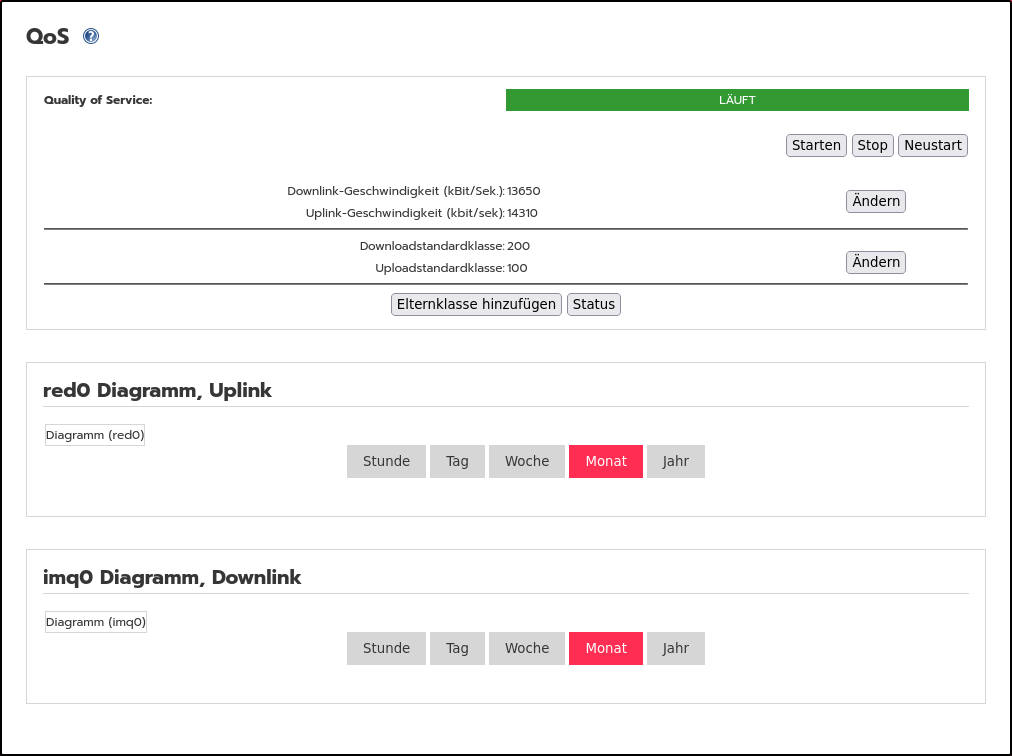The height and width of the screenshot is (756, 1012).
Task: Click Ändern for downlink/uplink speed
Action: click(876, 201)
